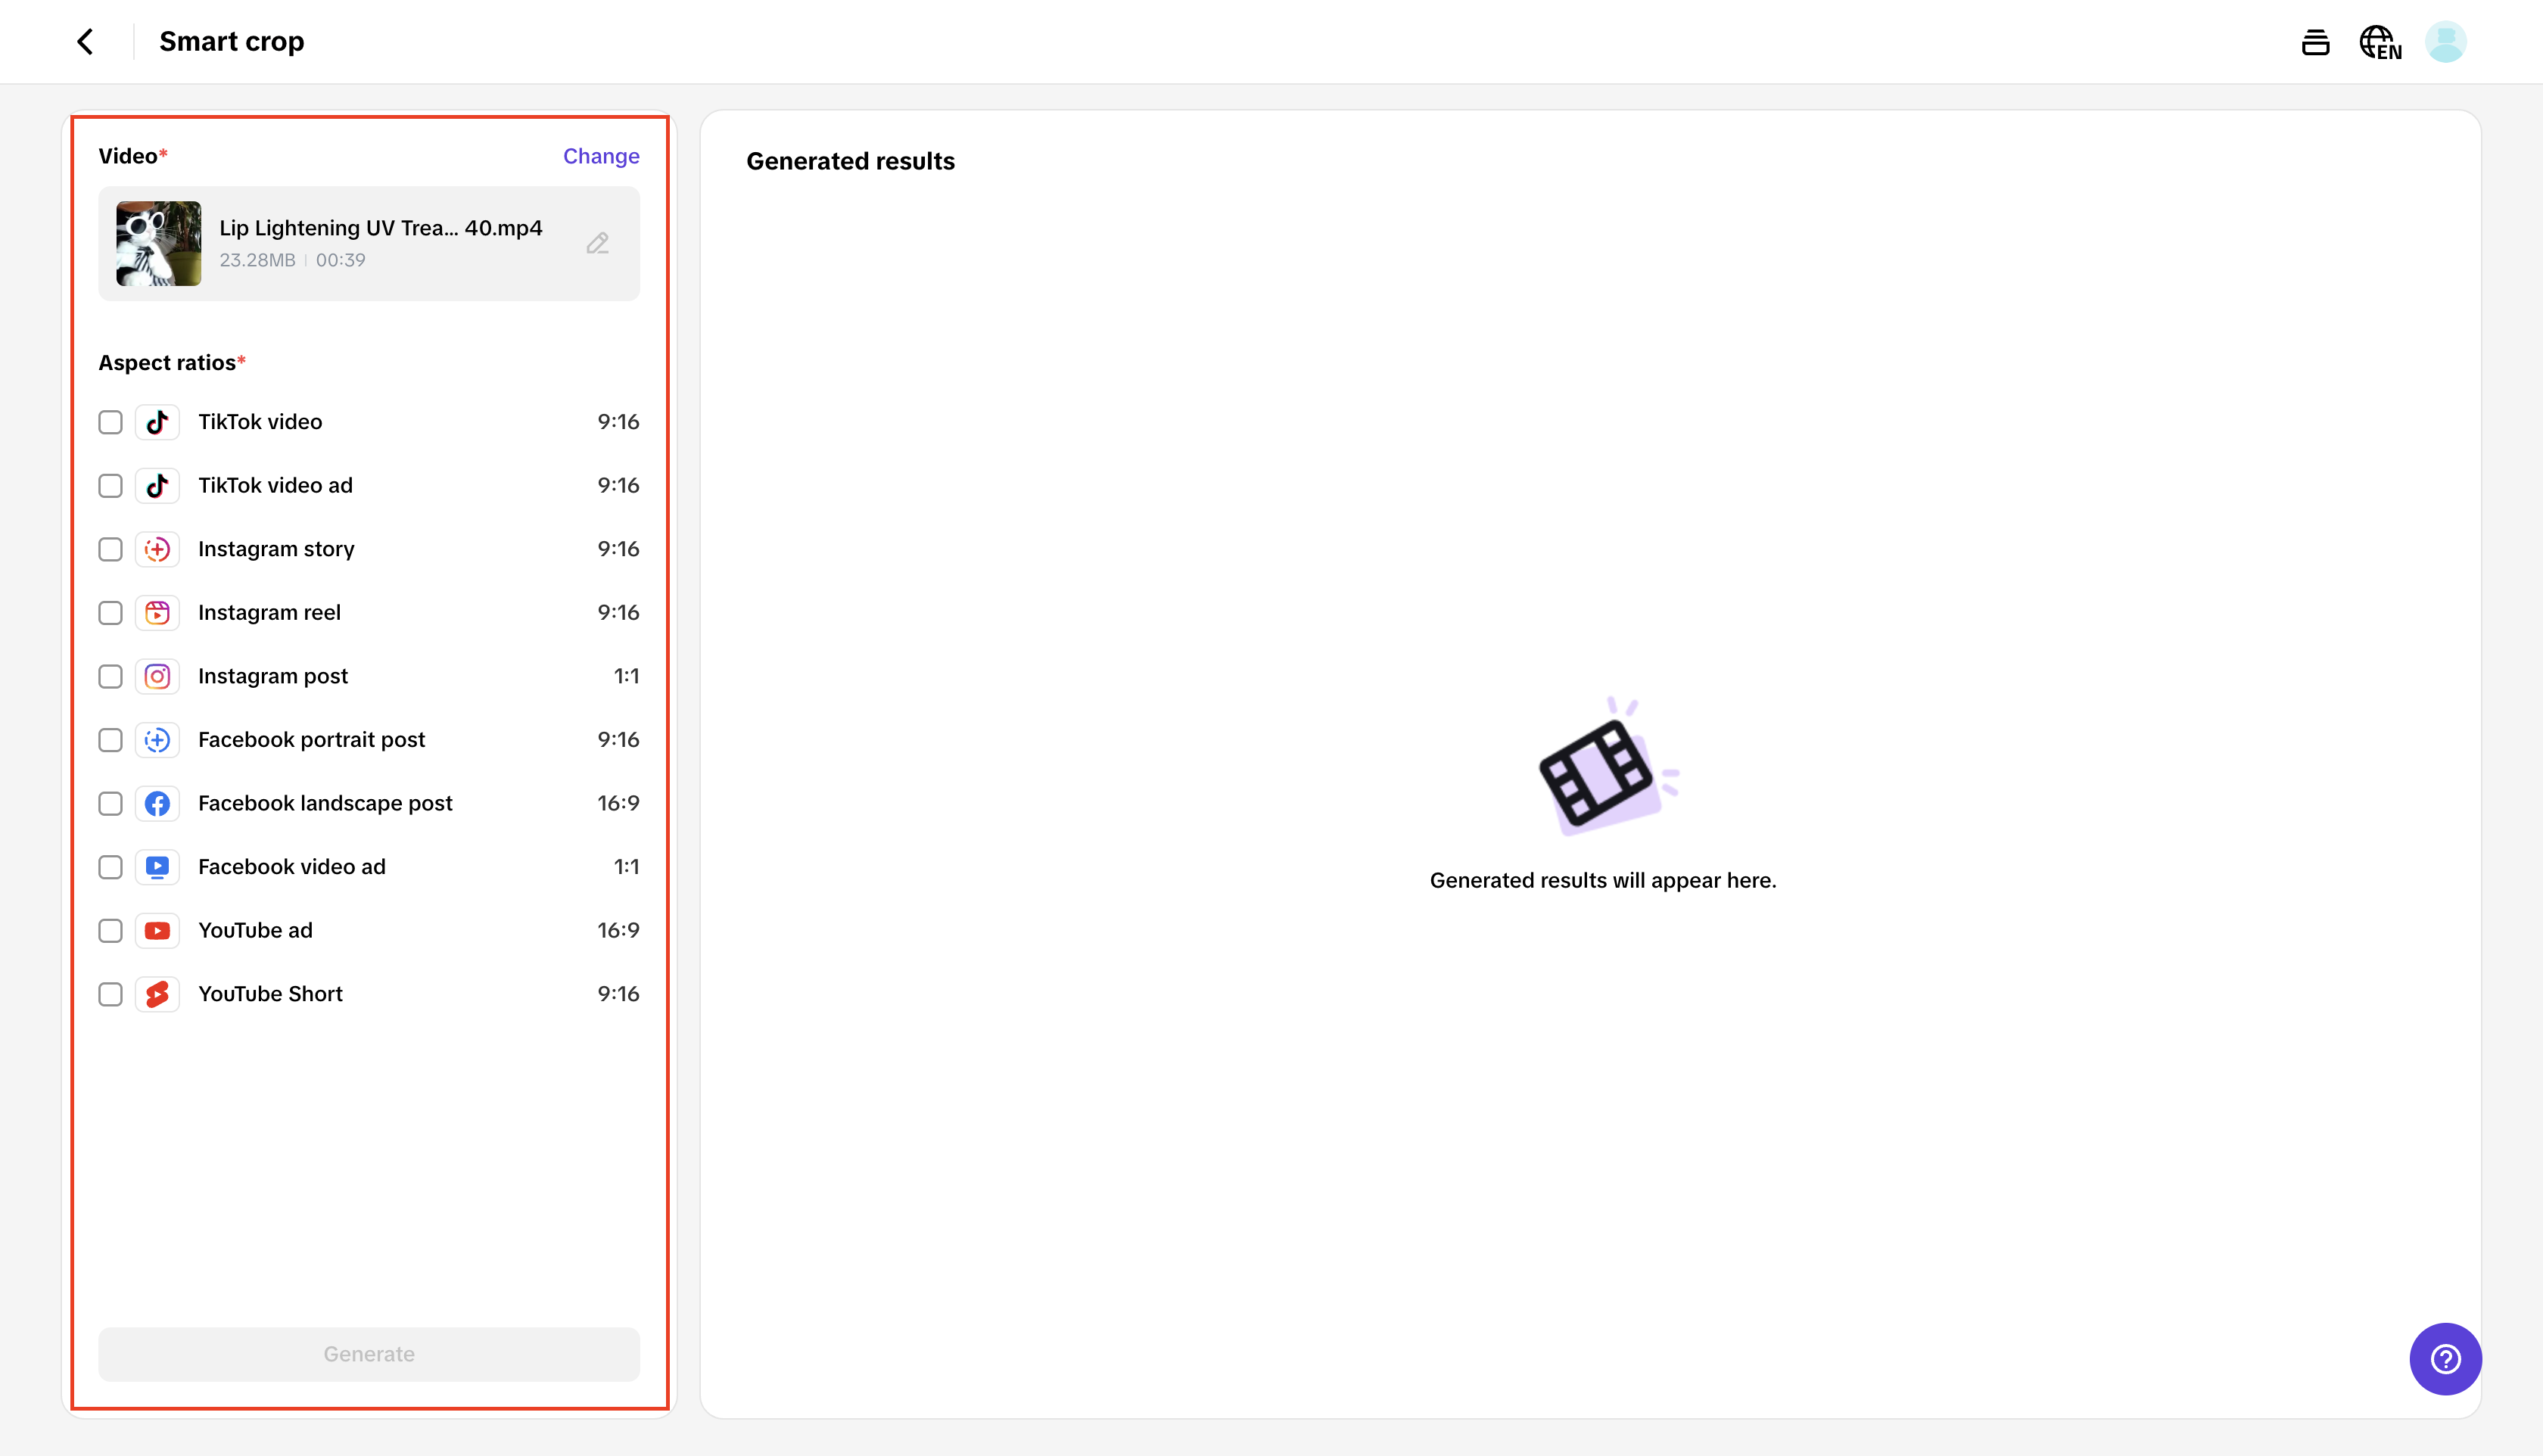Select the Facebook portrait post label

tap(311, 740)
